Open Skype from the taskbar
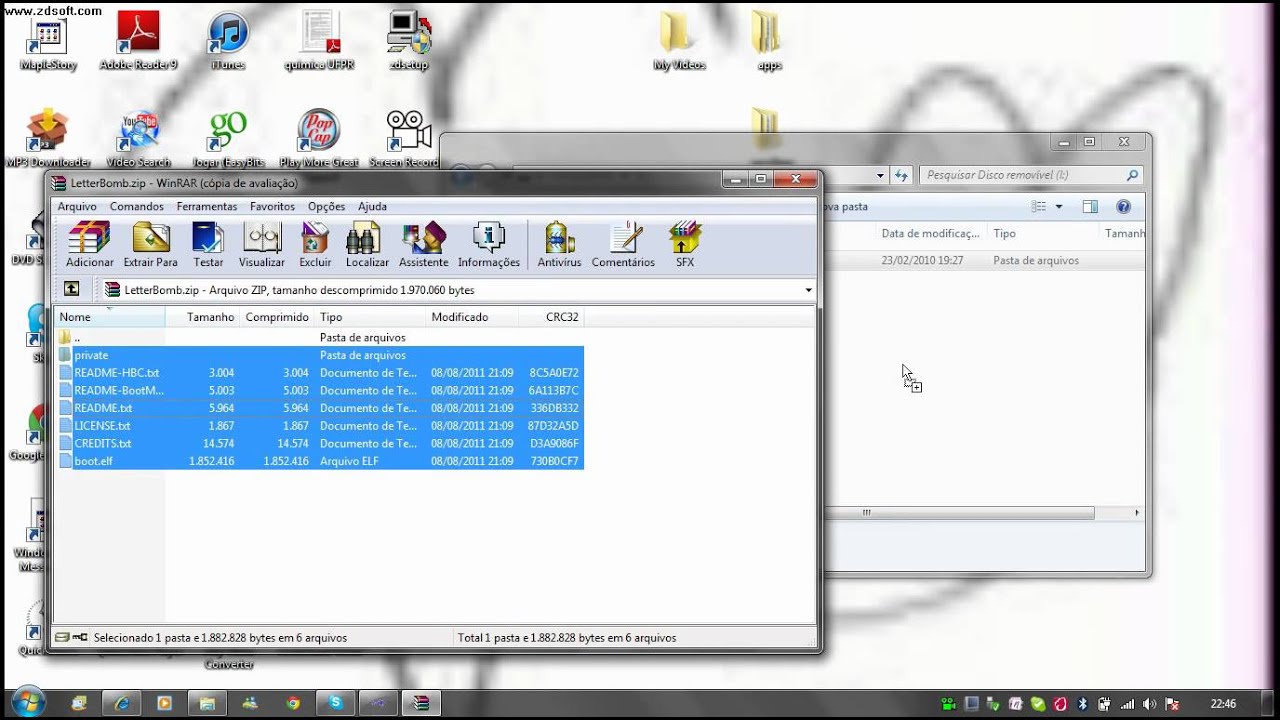Image resolution: width=1280 pixels, height=720 pixels. click(x=336, y=703)
